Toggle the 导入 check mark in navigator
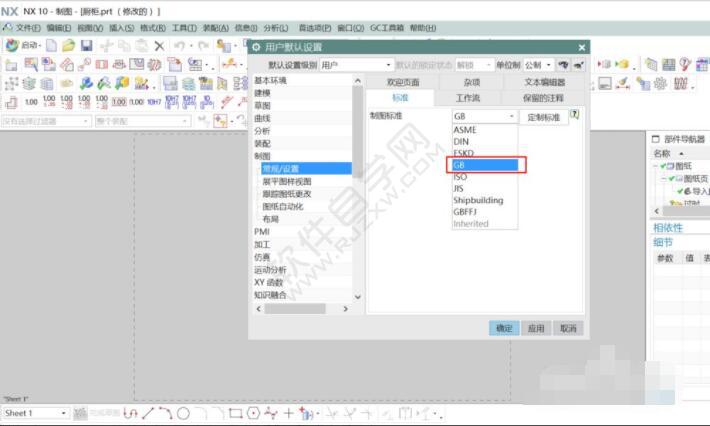 (x=680, y=191)
